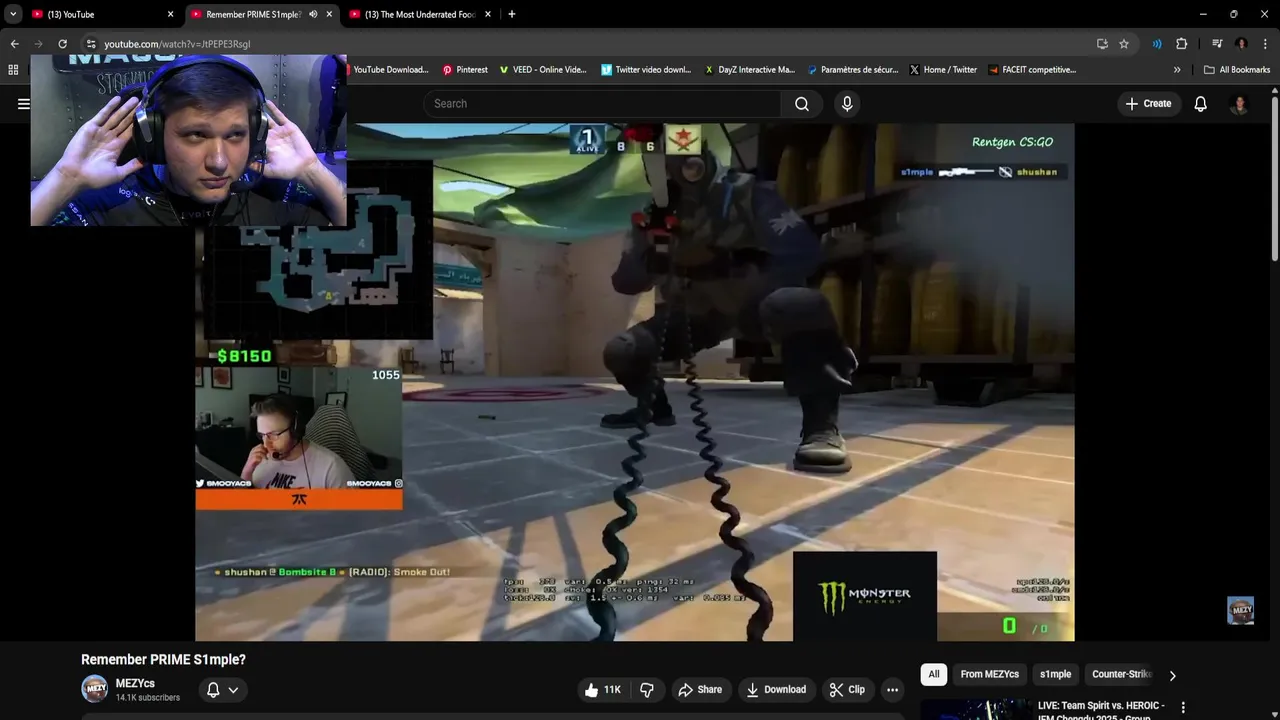Click the Create button
This screenshot has height=720, width=1280.
click(1148, 104)
